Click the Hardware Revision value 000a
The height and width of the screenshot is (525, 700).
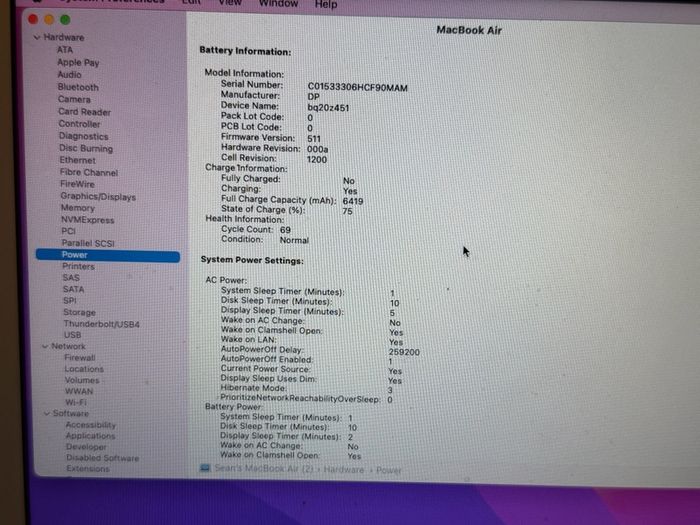tap(317, 149)
